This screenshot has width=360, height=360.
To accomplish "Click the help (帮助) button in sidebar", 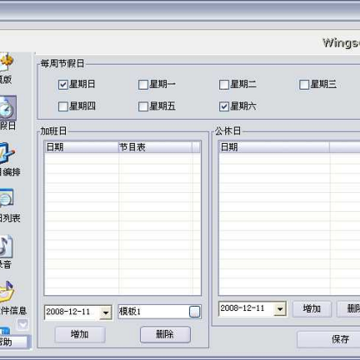I will point(14,342).
